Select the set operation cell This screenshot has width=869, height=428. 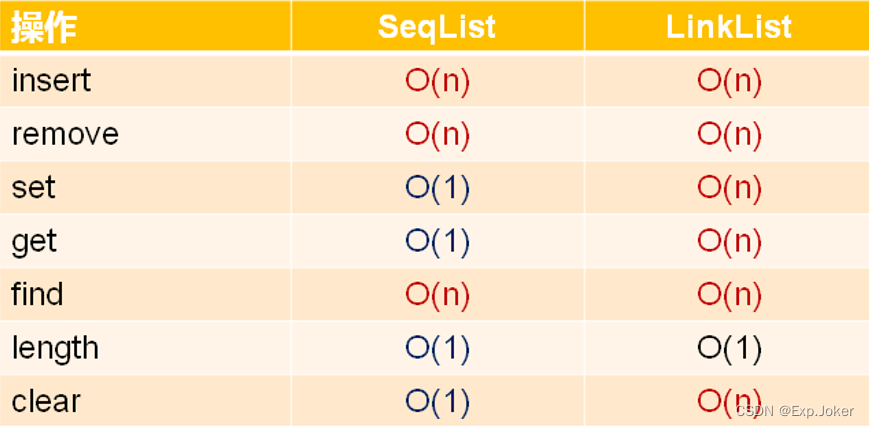pyautogui.click(x=34, y=188)
